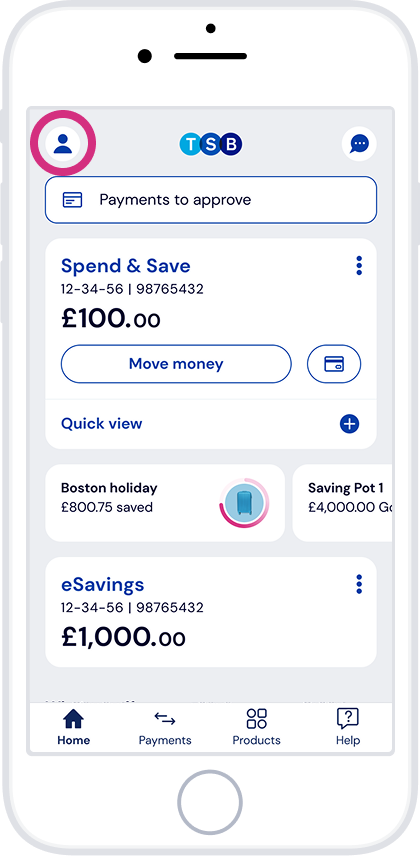The image size is (420, 856).
Task: Click the payment card icon in Payments to approve
Action: point(73,200)
